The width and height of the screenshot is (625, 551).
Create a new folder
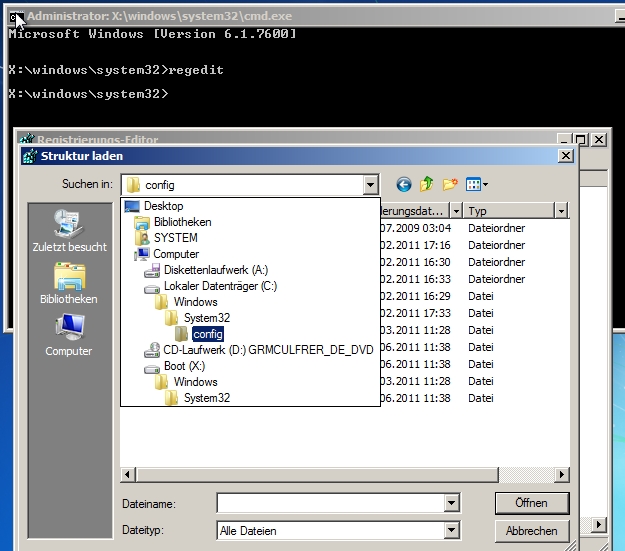450,184
